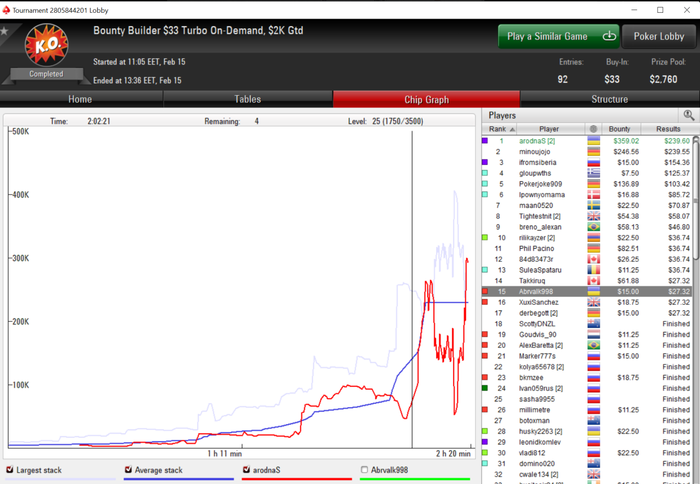This screenshot has width=700, height=484.
Task: Click the Australian flag next to ScottyDNZL
Action: pyautogui.click(x=593, y=324)
